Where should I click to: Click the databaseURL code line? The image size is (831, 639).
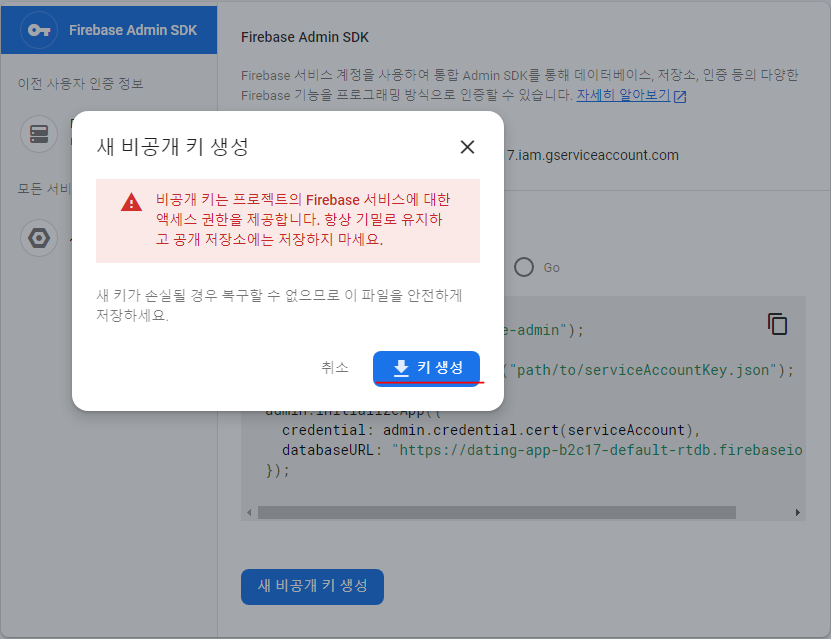(542, 450)
